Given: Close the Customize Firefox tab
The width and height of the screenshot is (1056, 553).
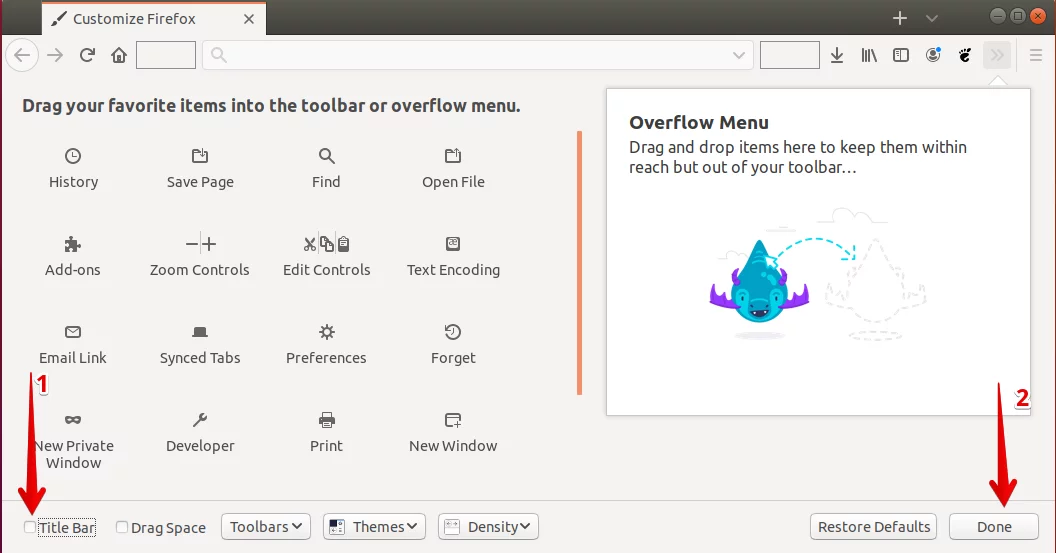Looking at the screenshot, I should pos(249,19).
